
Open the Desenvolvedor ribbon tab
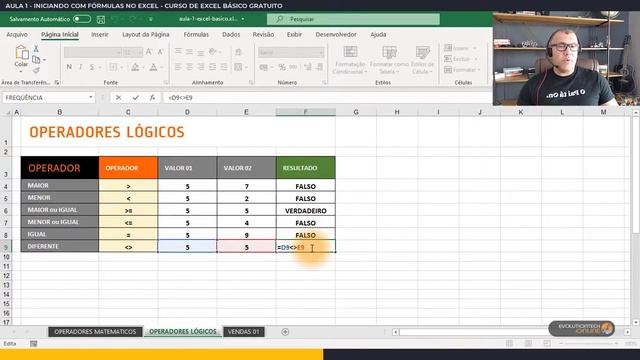click(336, 35)
